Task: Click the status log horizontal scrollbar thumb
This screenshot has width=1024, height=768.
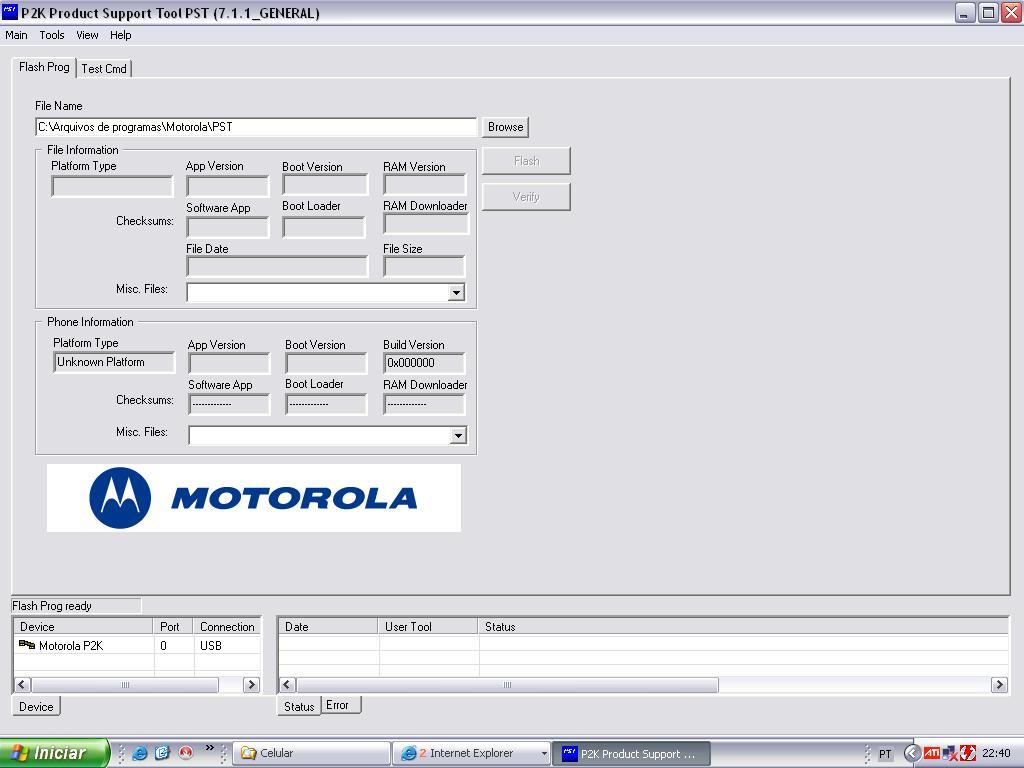Action: click(x=507, y=685)
